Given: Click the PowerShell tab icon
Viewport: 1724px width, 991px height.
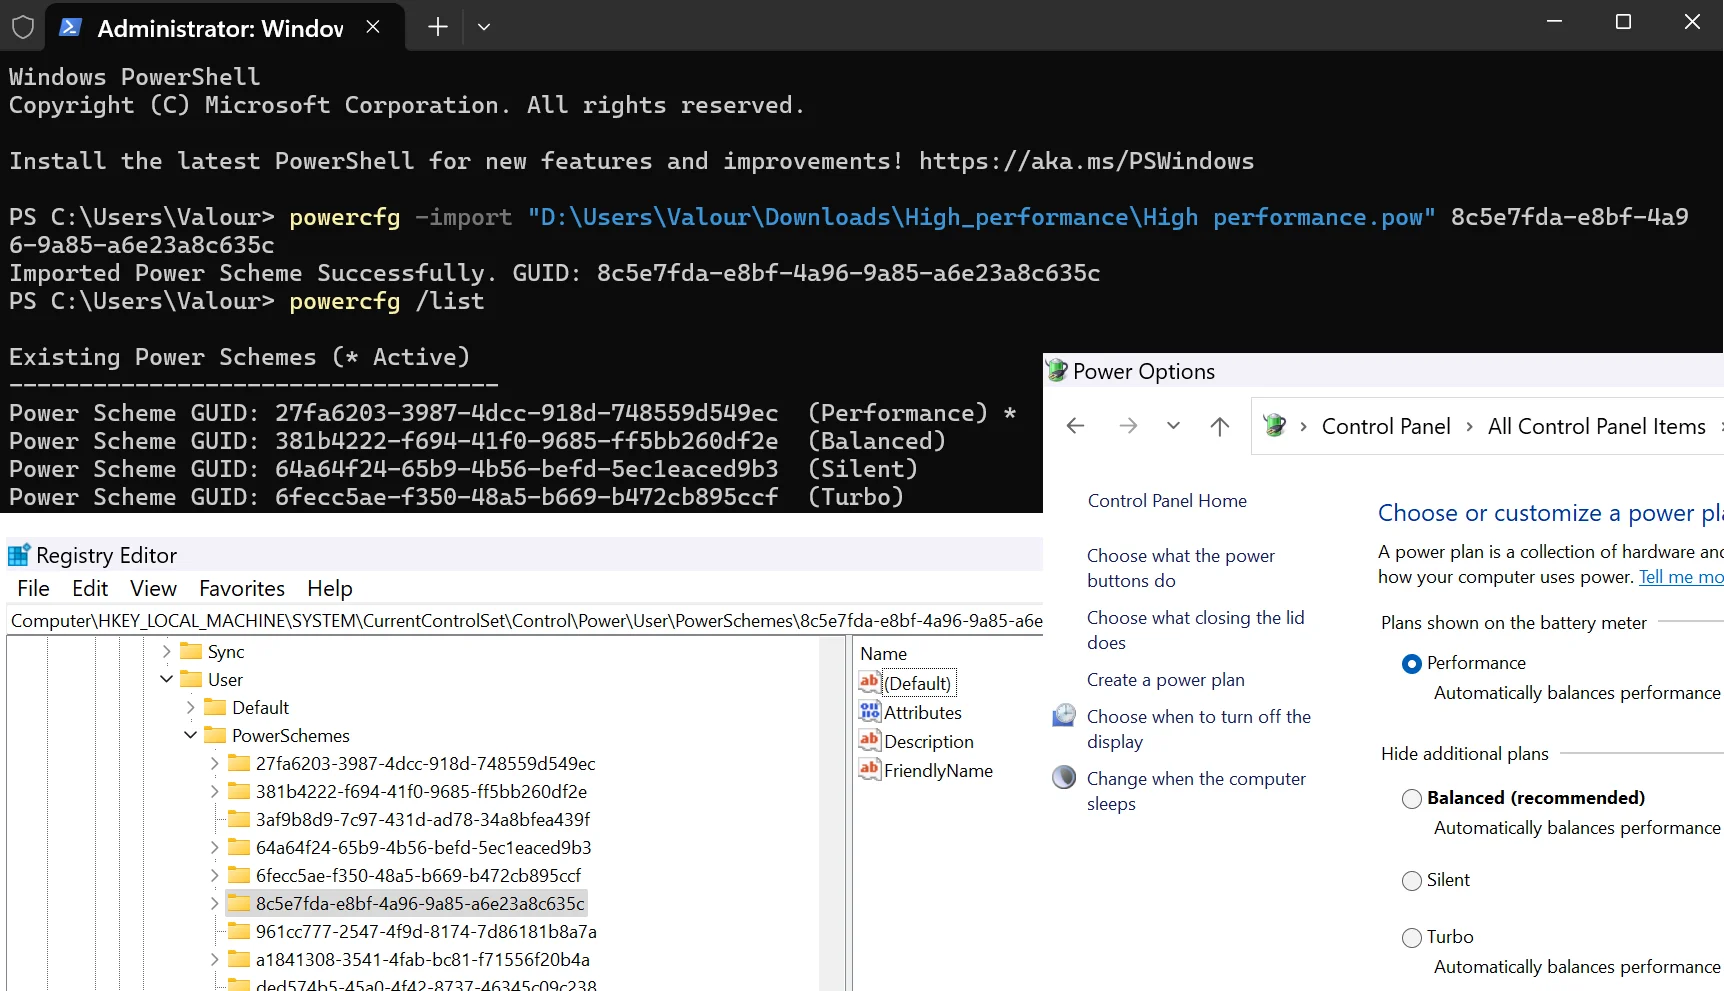Looking at the screenshot, I should (x=70, y=27).
